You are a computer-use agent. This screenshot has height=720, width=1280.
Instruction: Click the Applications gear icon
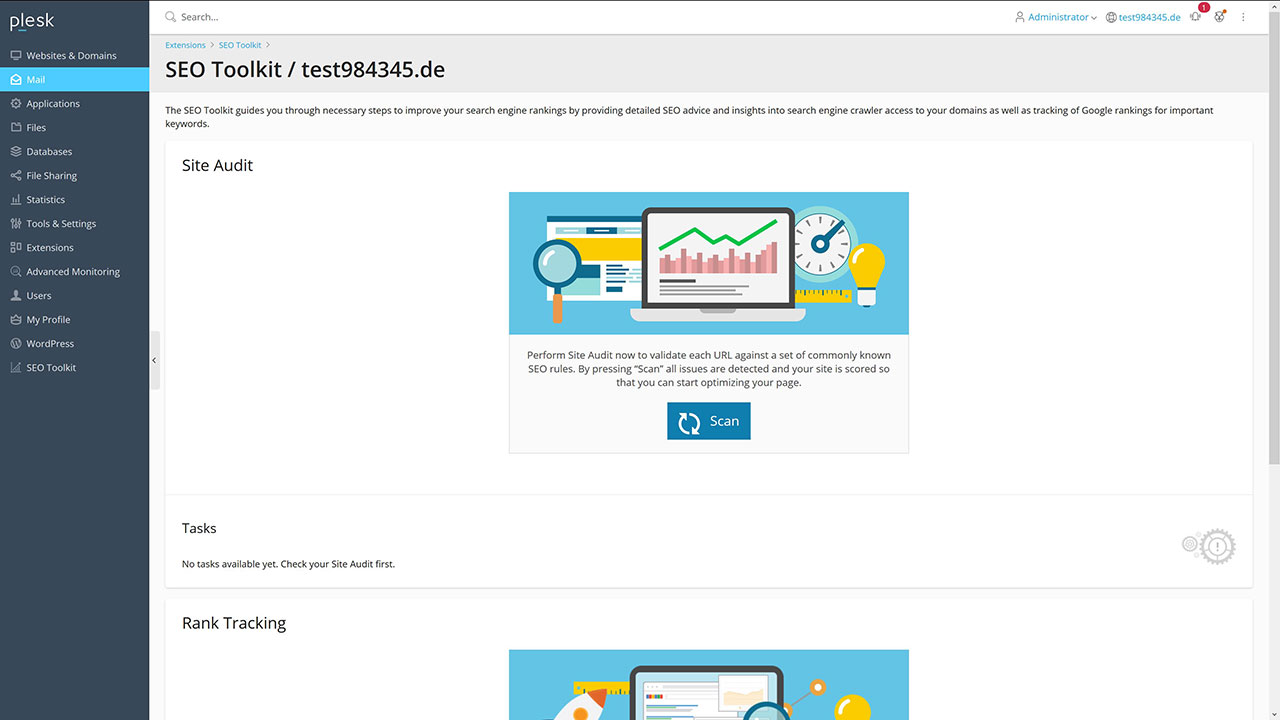pyautogui.click(x=16, y=104)
